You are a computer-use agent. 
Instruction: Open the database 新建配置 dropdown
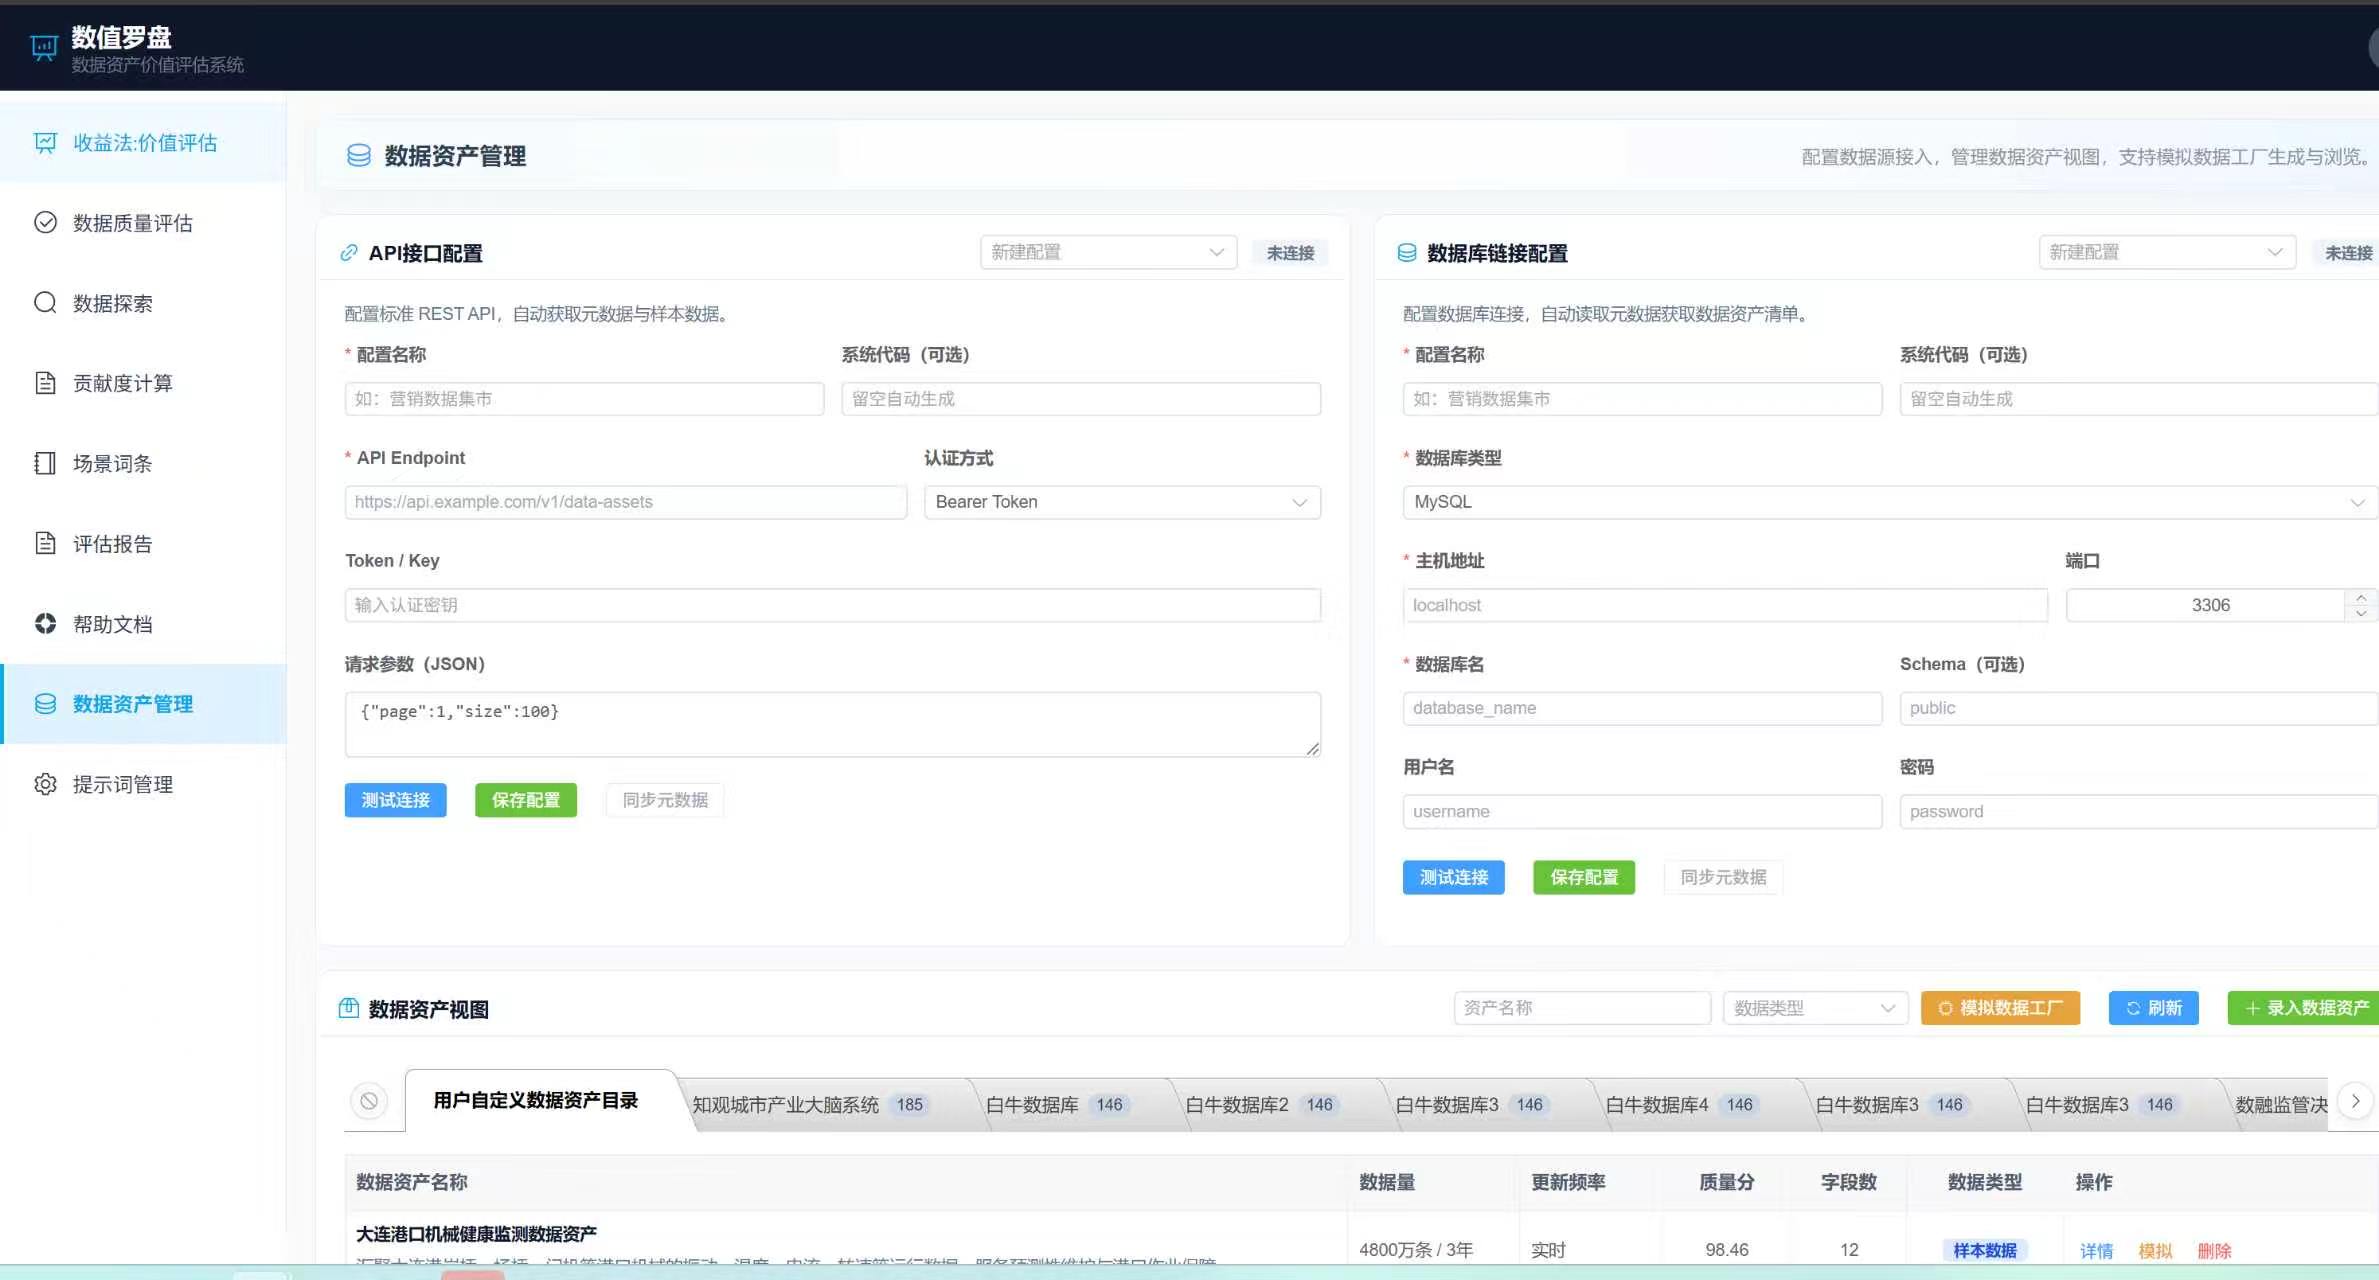2166,252
